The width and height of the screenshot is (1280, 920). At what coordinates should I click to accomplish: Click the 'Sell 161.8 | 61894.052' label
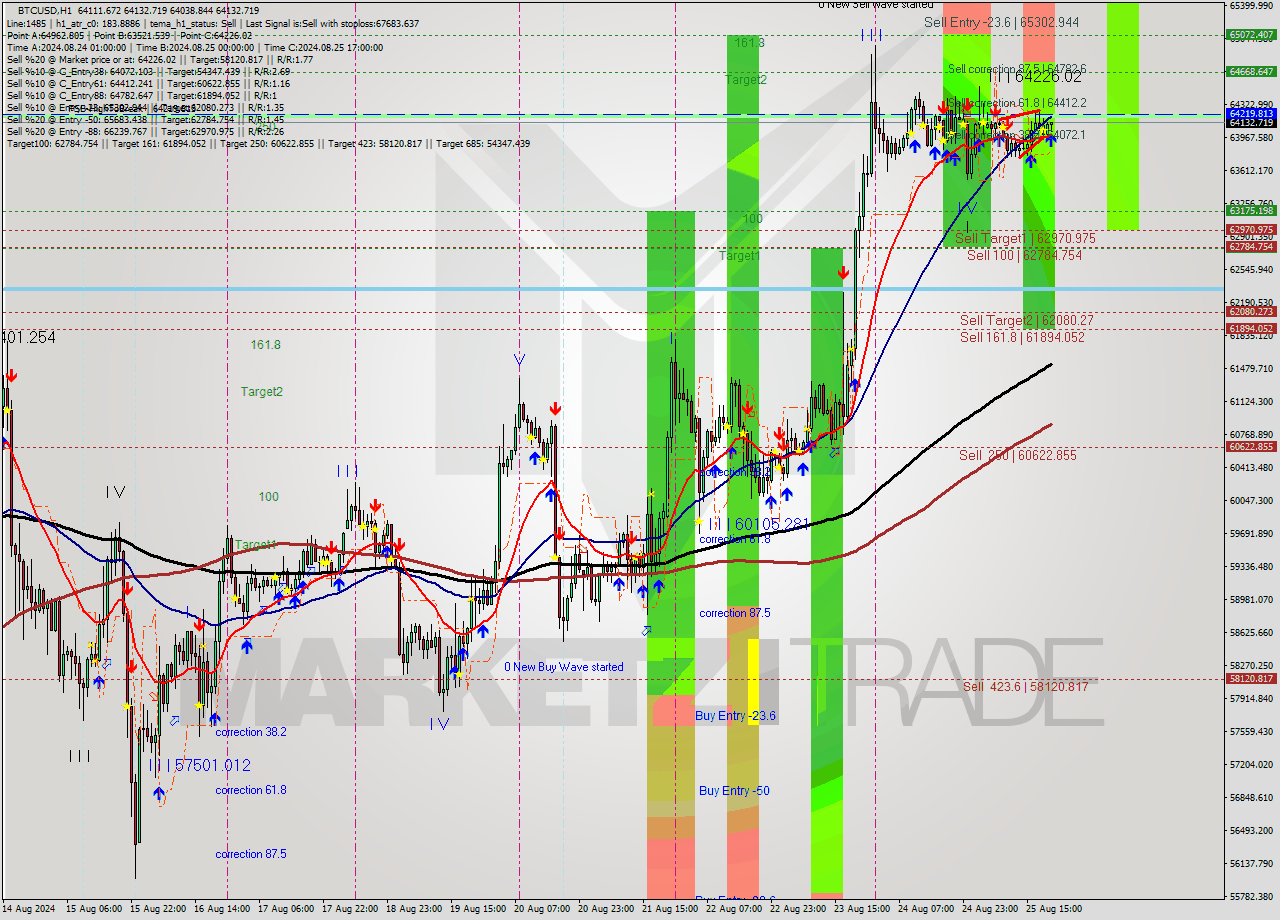tap(1022, 337)
